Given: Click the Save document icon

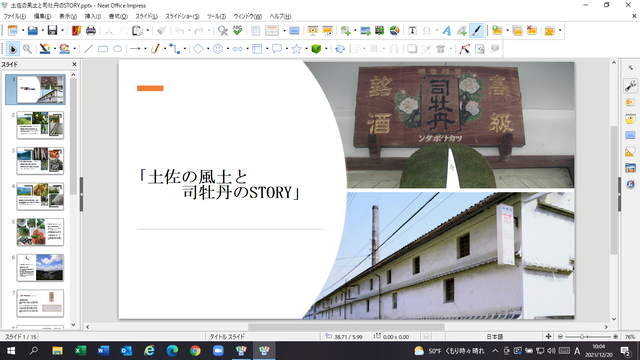Looking at the screenshot, I should pos(52,31).
